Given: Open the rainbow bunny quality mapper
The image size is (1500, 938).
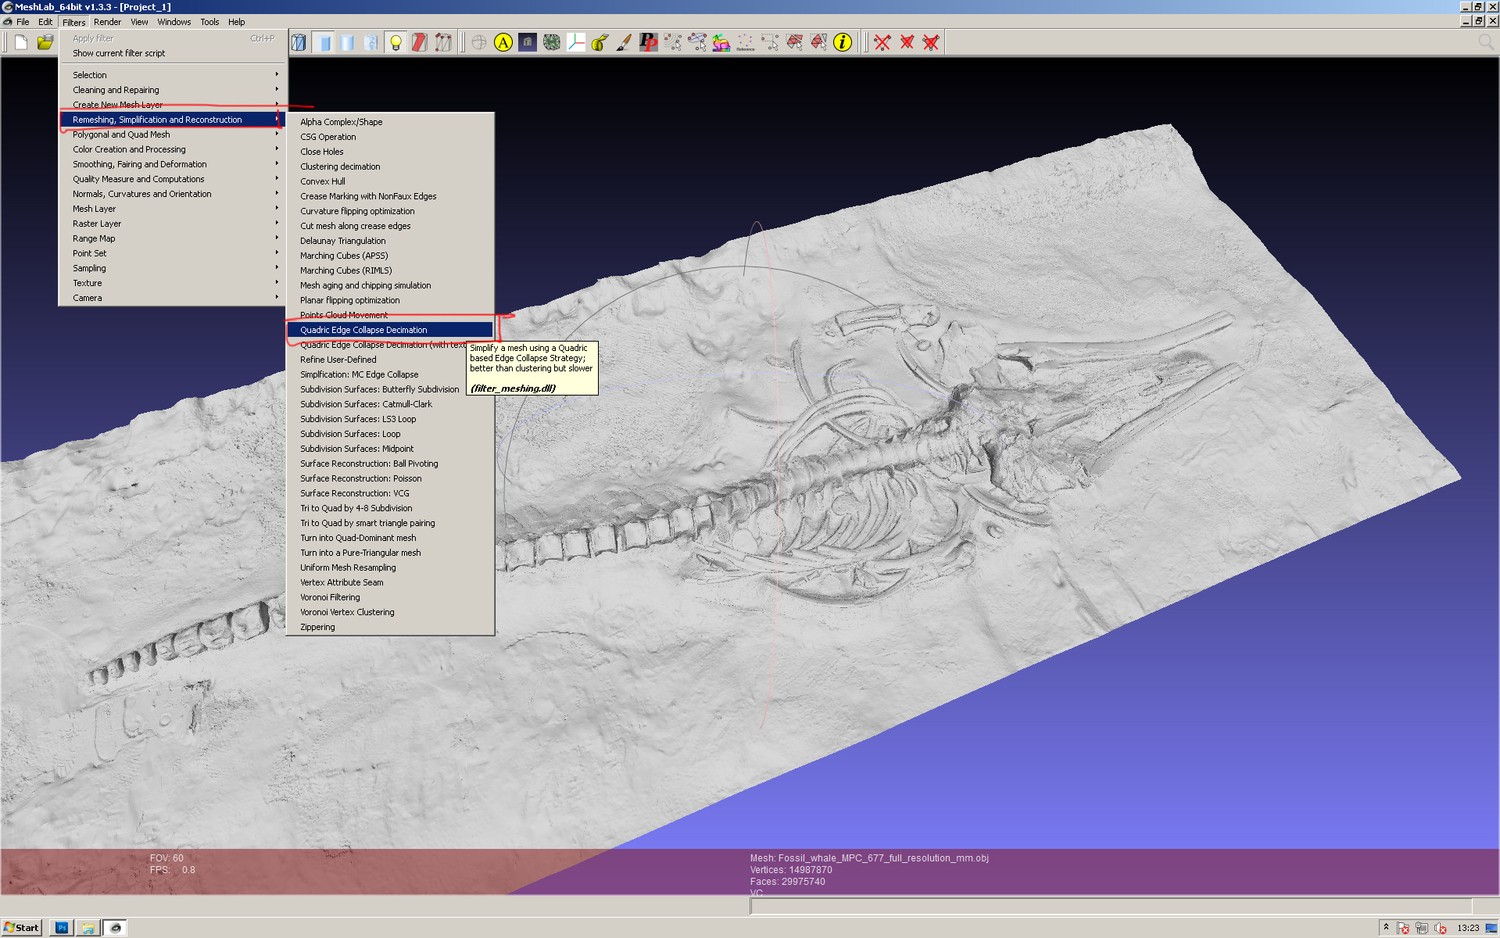Looking at the screenshot, I should click(x=721, y=42).
